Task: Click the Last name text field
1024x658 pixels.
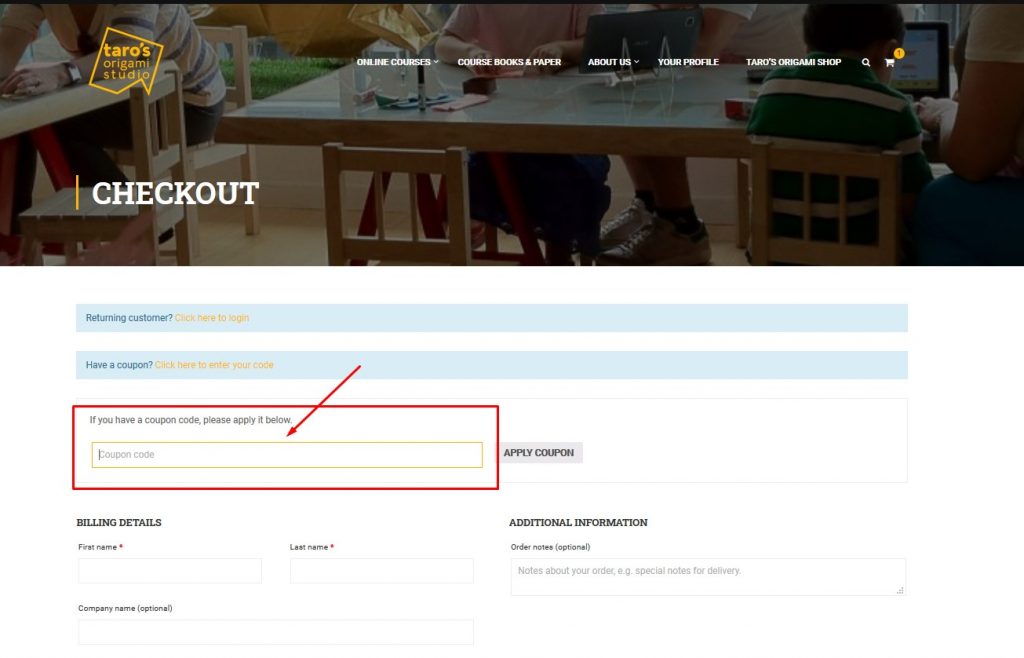Action: (x=381, y=571)
